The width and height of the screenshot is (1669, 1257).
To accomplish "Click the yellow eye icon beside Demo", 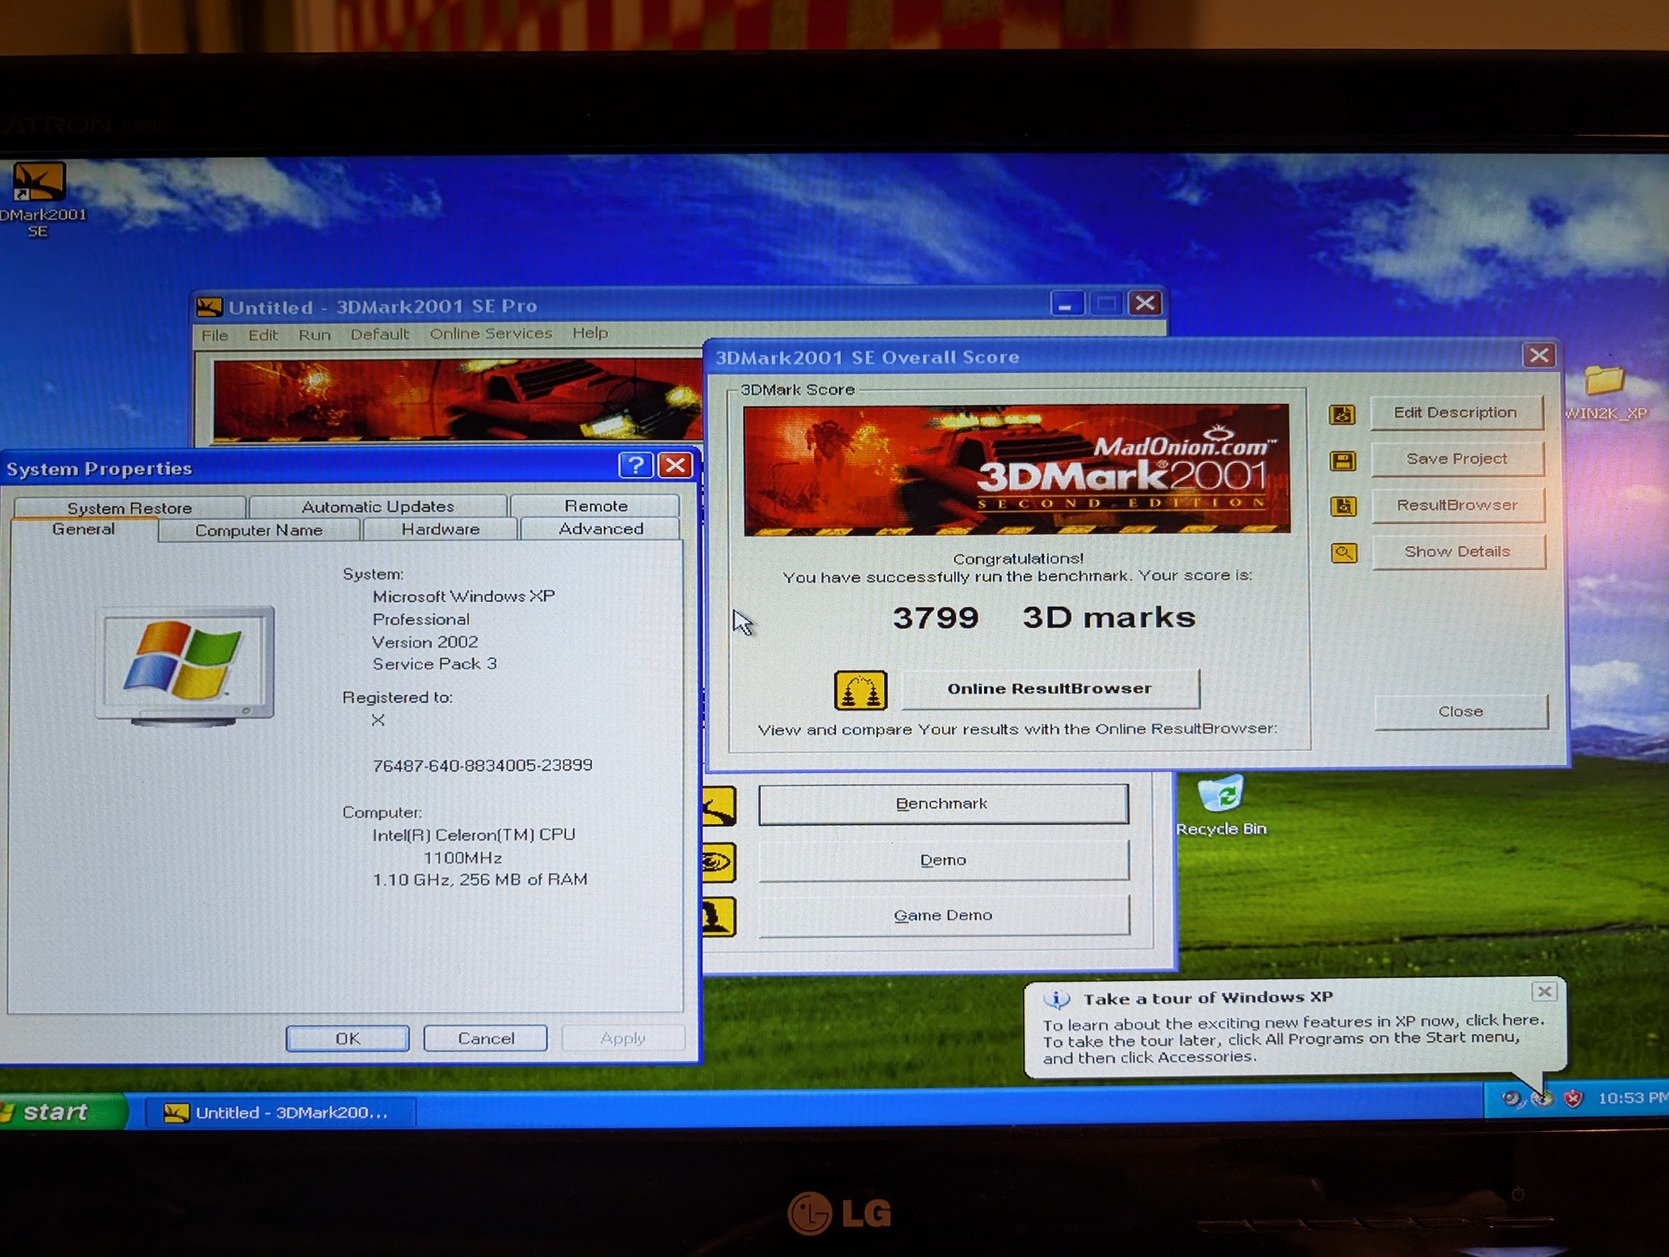I will pos(719,862).
